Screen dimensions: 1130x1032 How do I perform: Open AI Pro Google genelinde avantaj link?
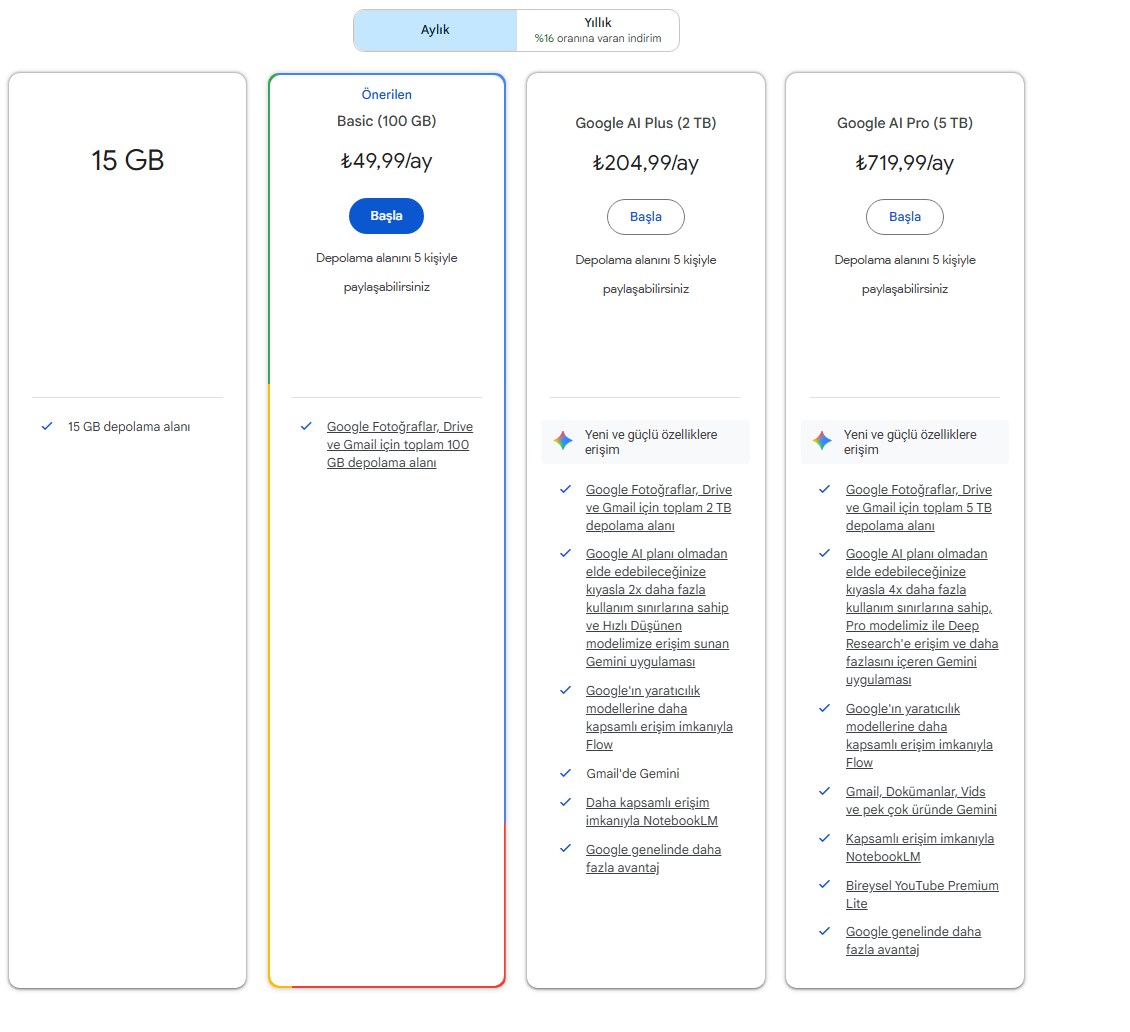tap(913, 940)
